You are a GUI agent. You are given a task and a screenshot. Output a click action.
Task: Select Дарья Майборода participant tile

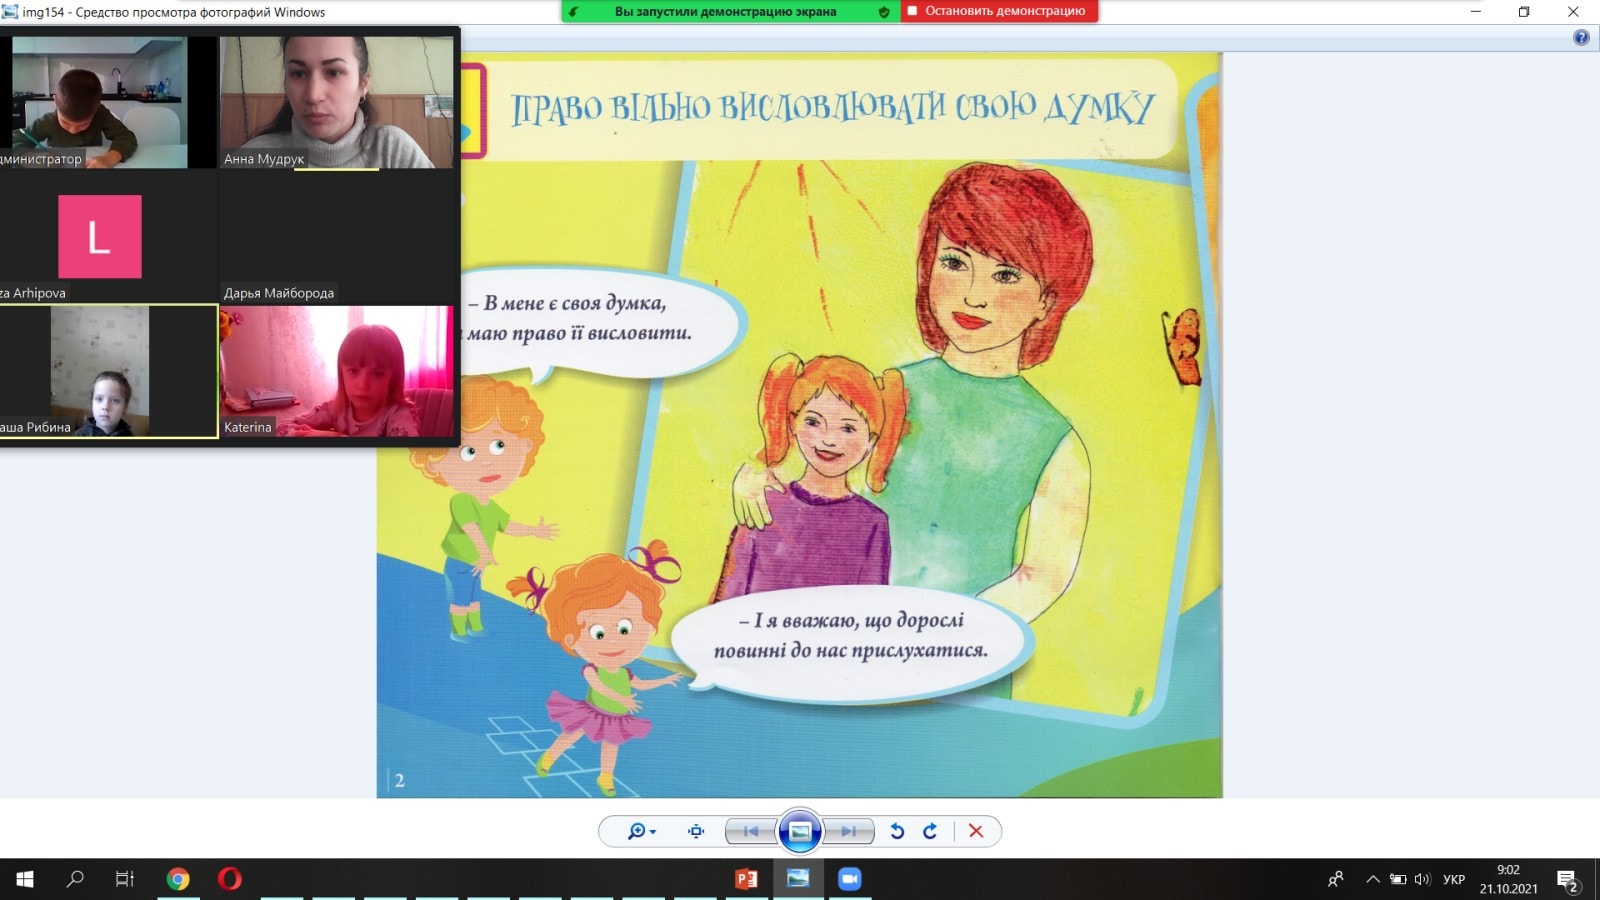tap(337, 236)
